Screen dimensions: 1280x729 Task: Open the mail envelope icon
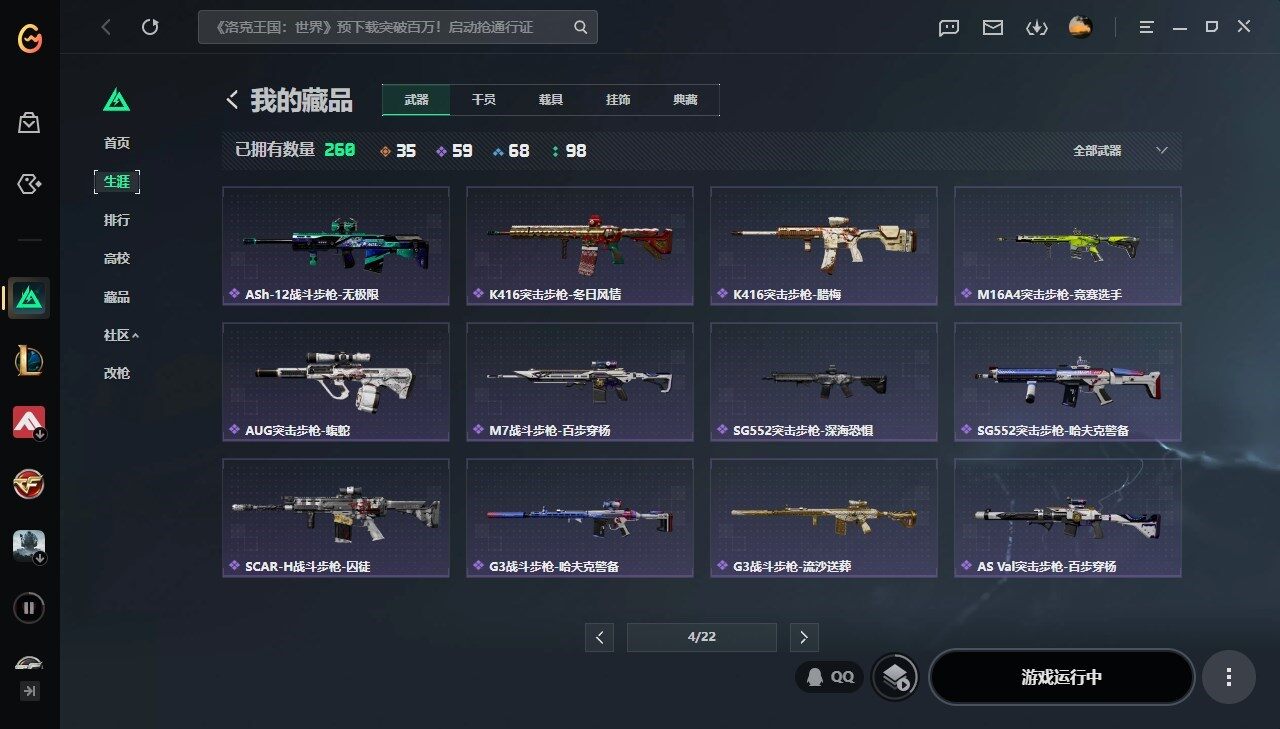[x=992, y=27]
